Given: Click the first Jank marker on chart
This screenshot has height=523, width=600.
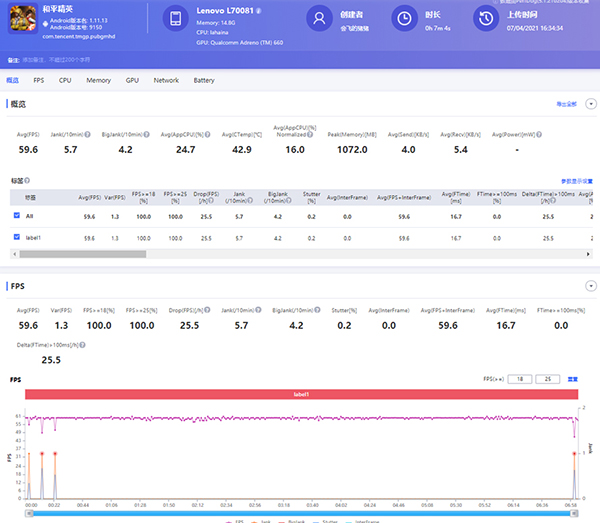Looking at the screenshot, I should click(x=29, y=453).
